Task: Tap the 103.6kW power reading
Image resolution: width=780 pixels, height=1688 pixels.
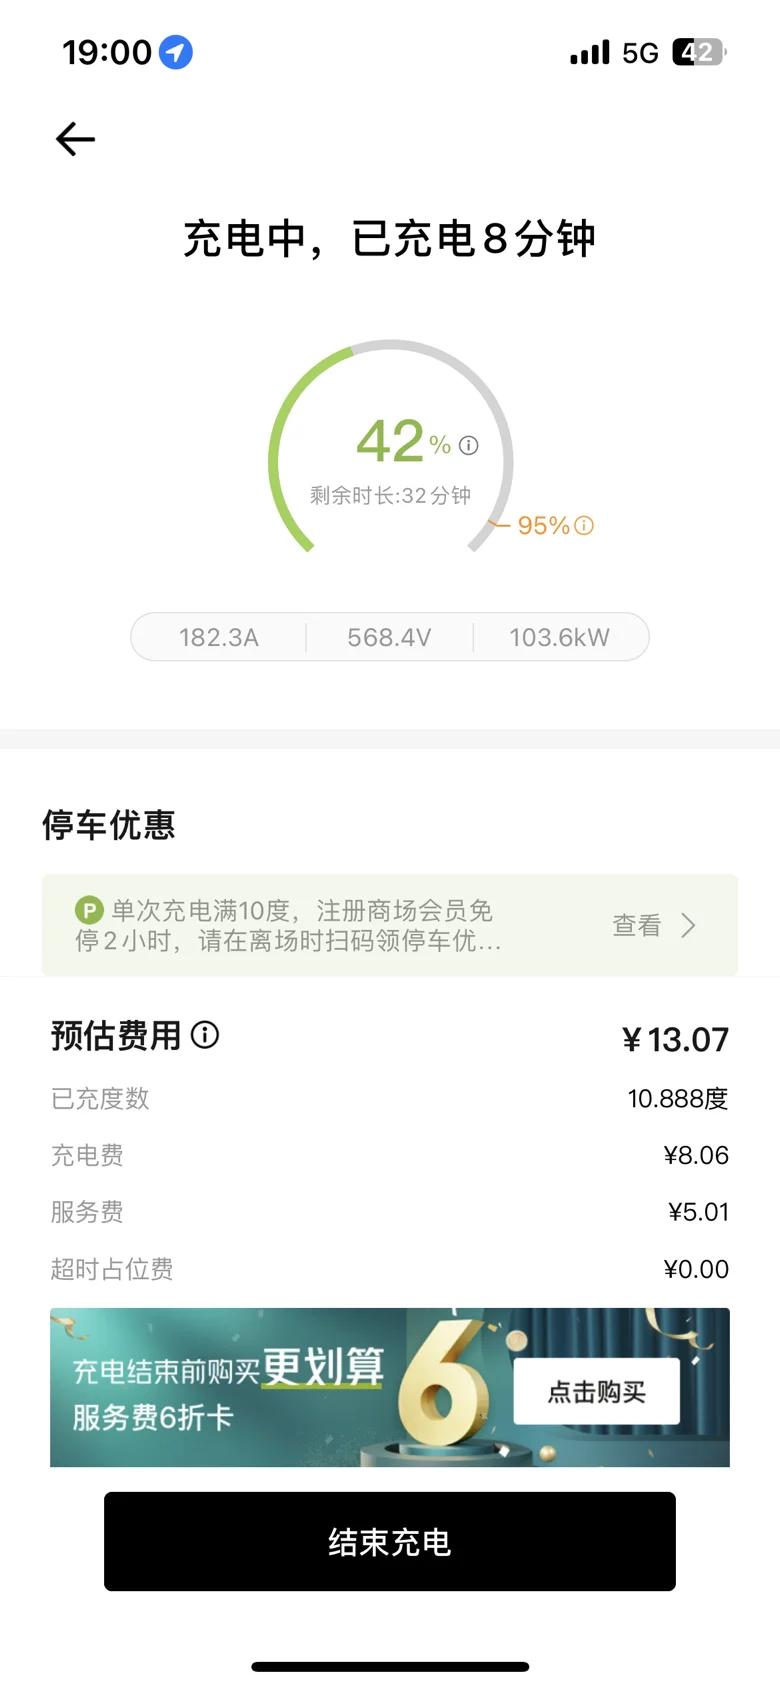Action: click(x=559, y=637)
